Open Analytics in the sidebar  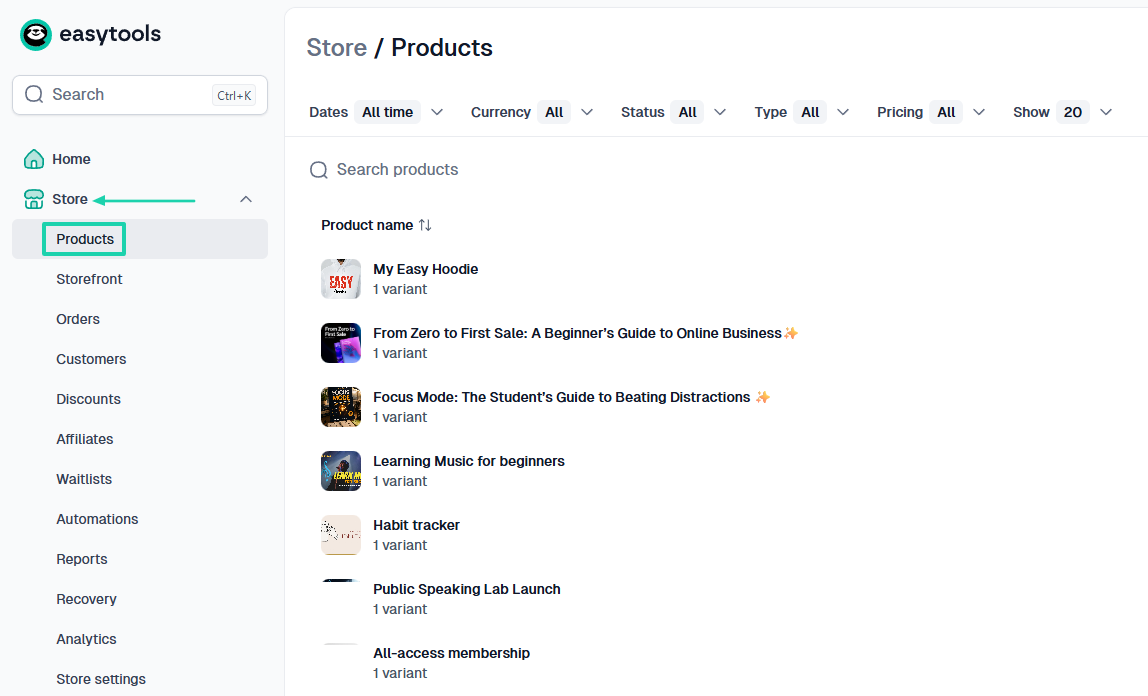(86, 639)
